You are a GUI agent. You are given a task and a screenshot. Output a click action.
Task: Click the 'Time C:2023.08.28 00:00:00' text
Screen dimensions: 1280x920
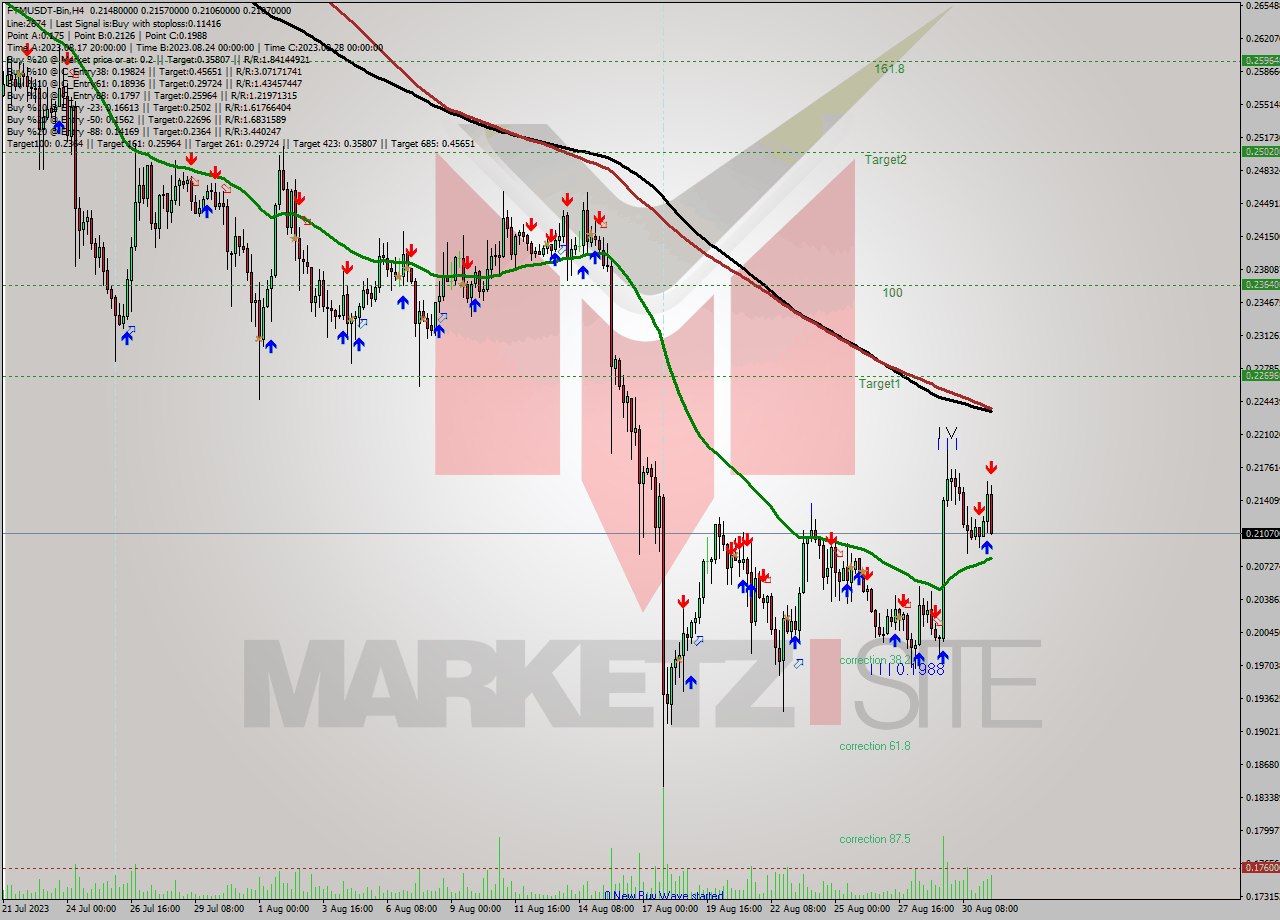pos(326,47)
